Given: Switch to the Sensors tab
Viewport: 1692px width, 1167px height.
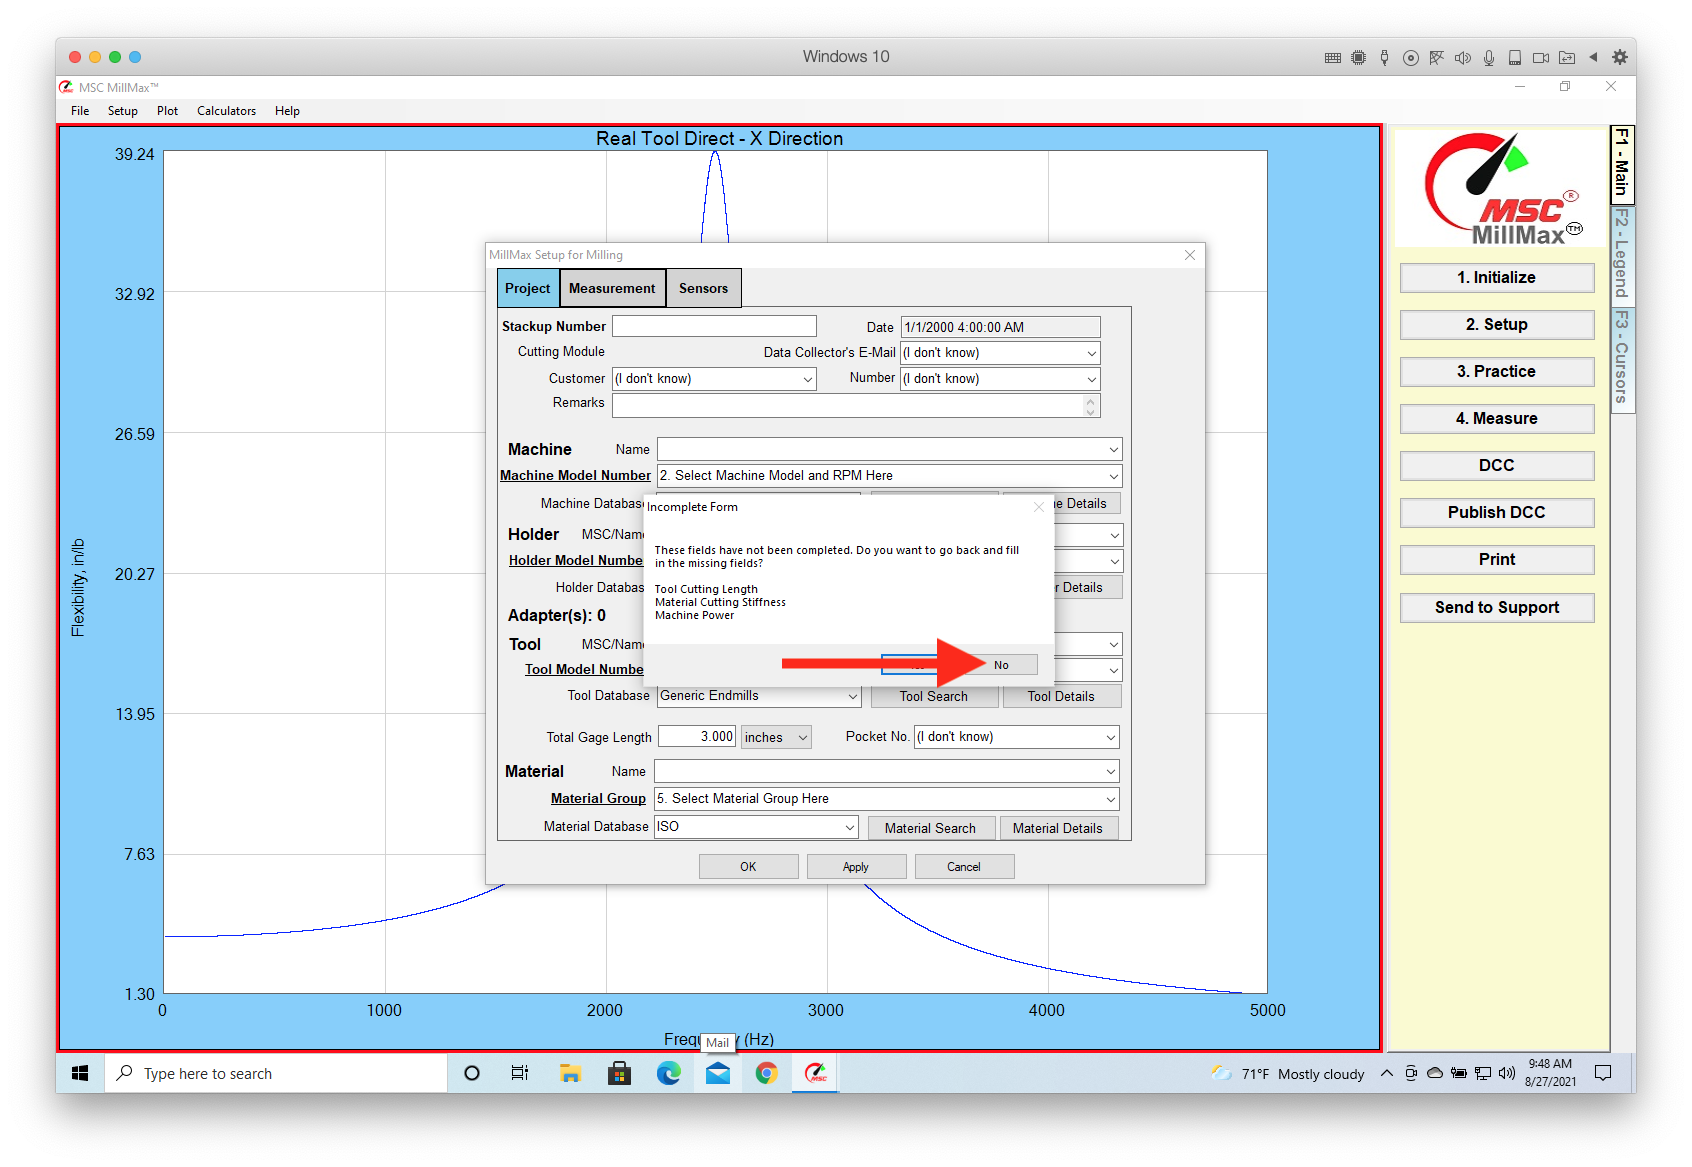Looking at the screenshot, I should (x=704, y=288).
